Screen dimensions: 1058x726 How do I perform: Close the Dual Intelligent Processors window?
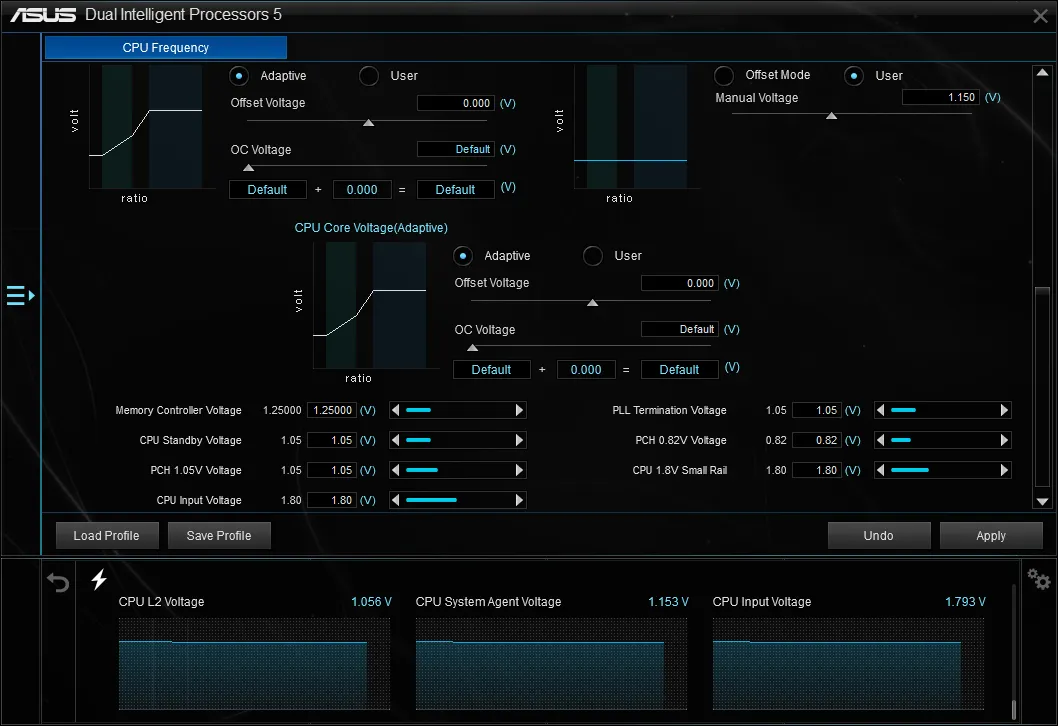(x=1040, y=16)
